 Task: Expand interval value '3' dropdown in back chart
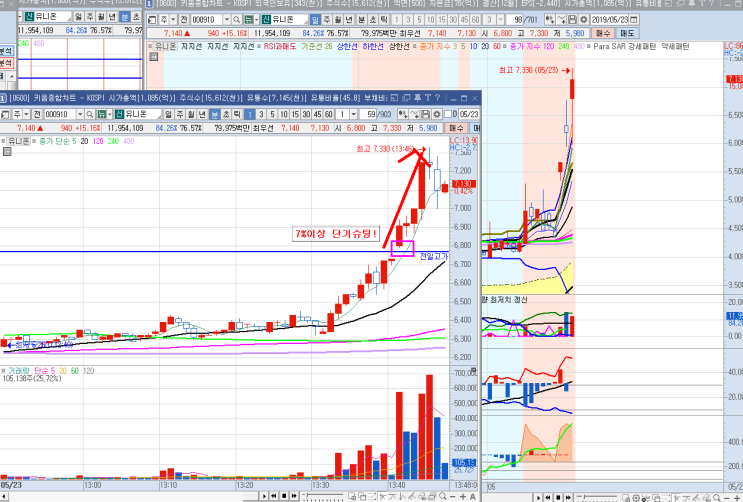click(x=500, y=20)
